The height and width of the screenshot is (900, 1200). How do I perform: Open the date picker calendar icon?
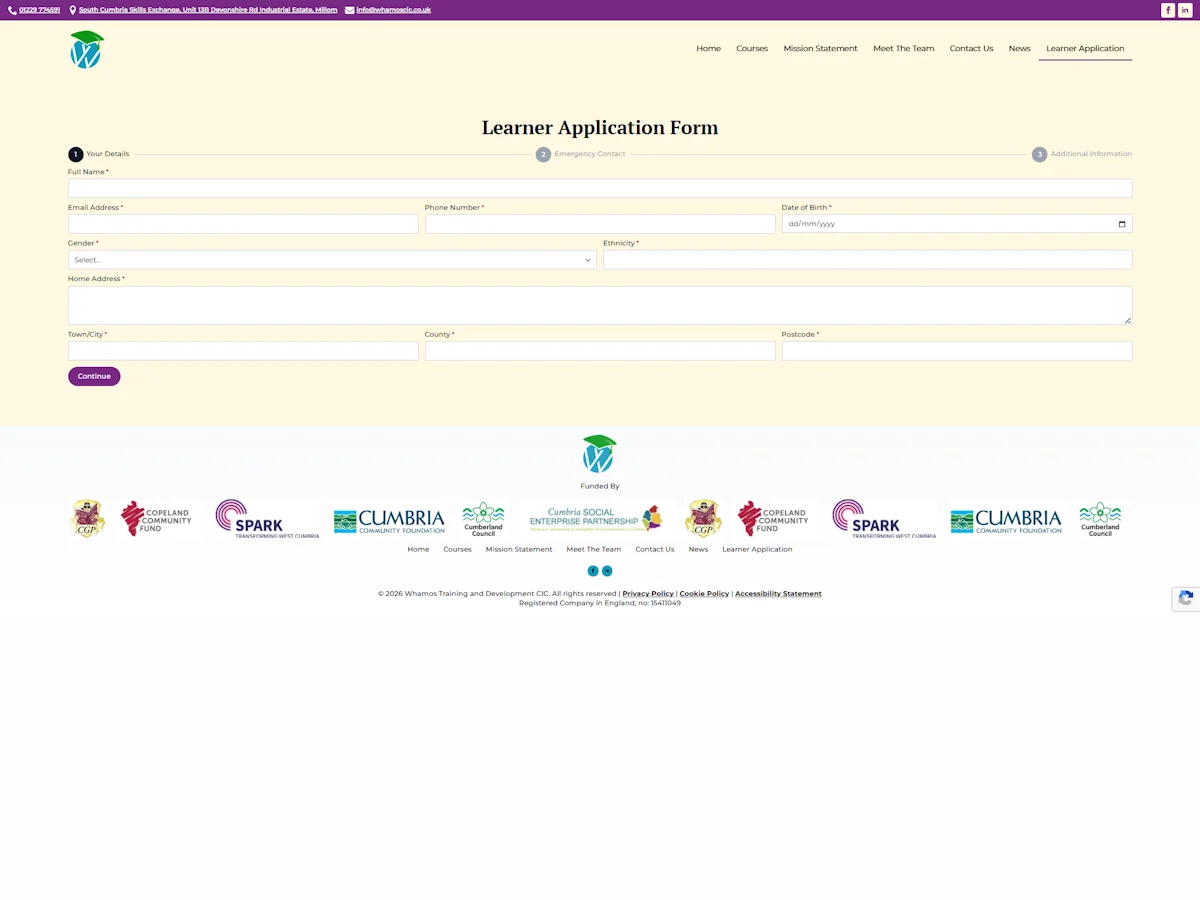pos(1122,224)
